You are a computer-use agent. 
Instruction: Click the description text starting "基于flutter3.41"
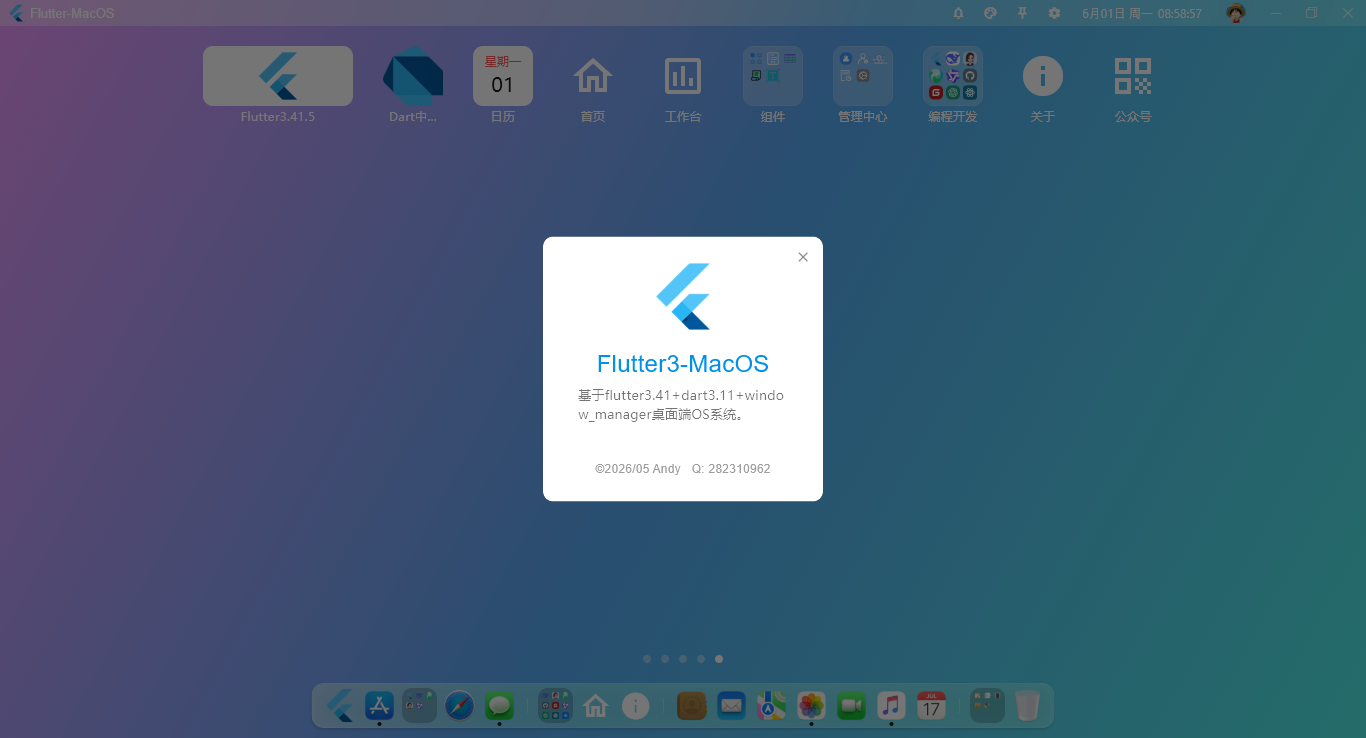[681, 404]
